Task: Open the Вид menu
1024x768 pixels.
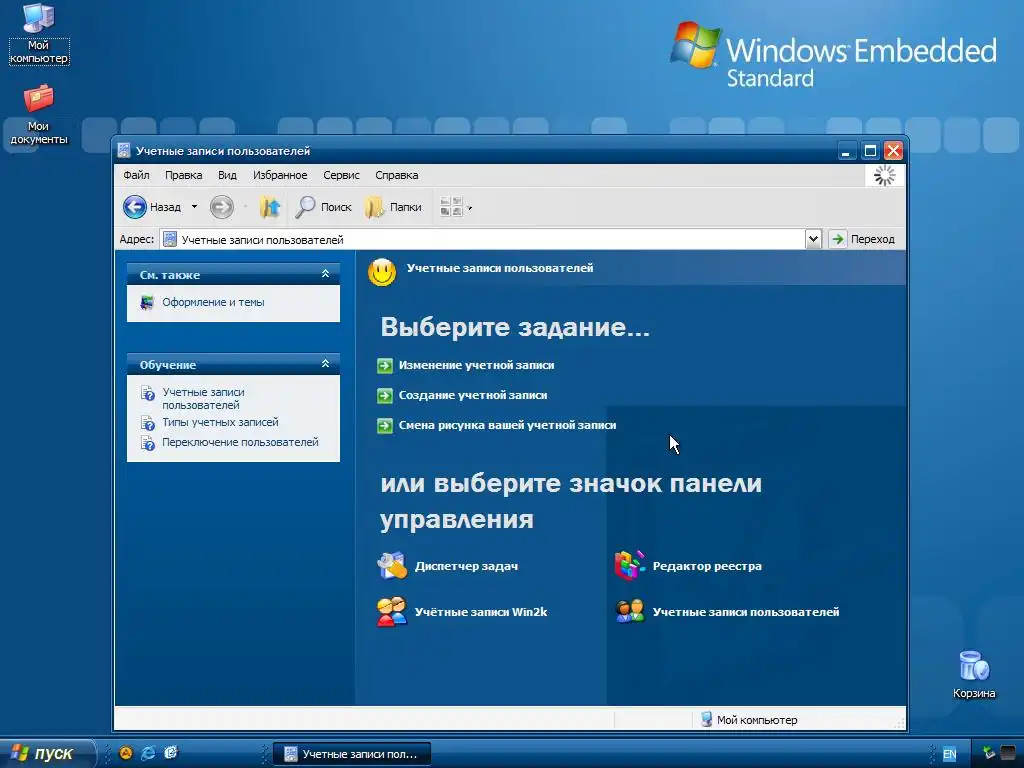Action: click(227, 175)
